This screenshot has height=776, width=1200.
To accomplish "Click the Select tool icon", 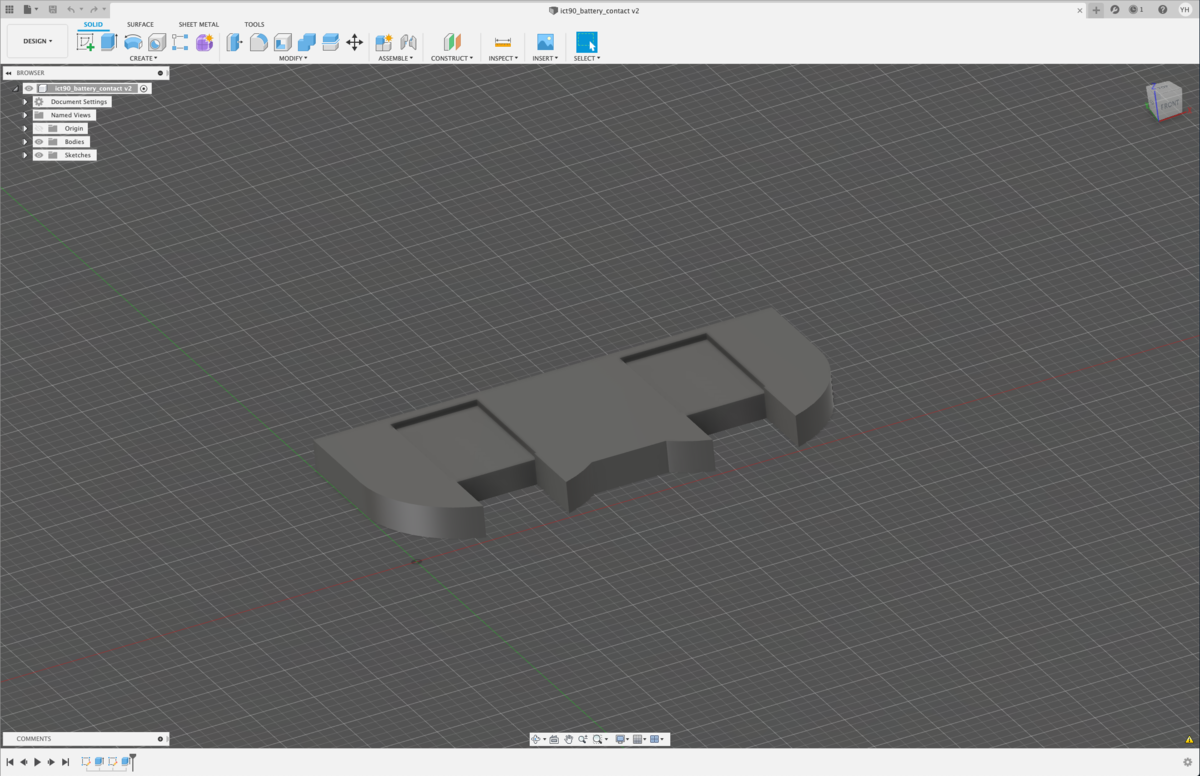I will [x=587, y=42].
